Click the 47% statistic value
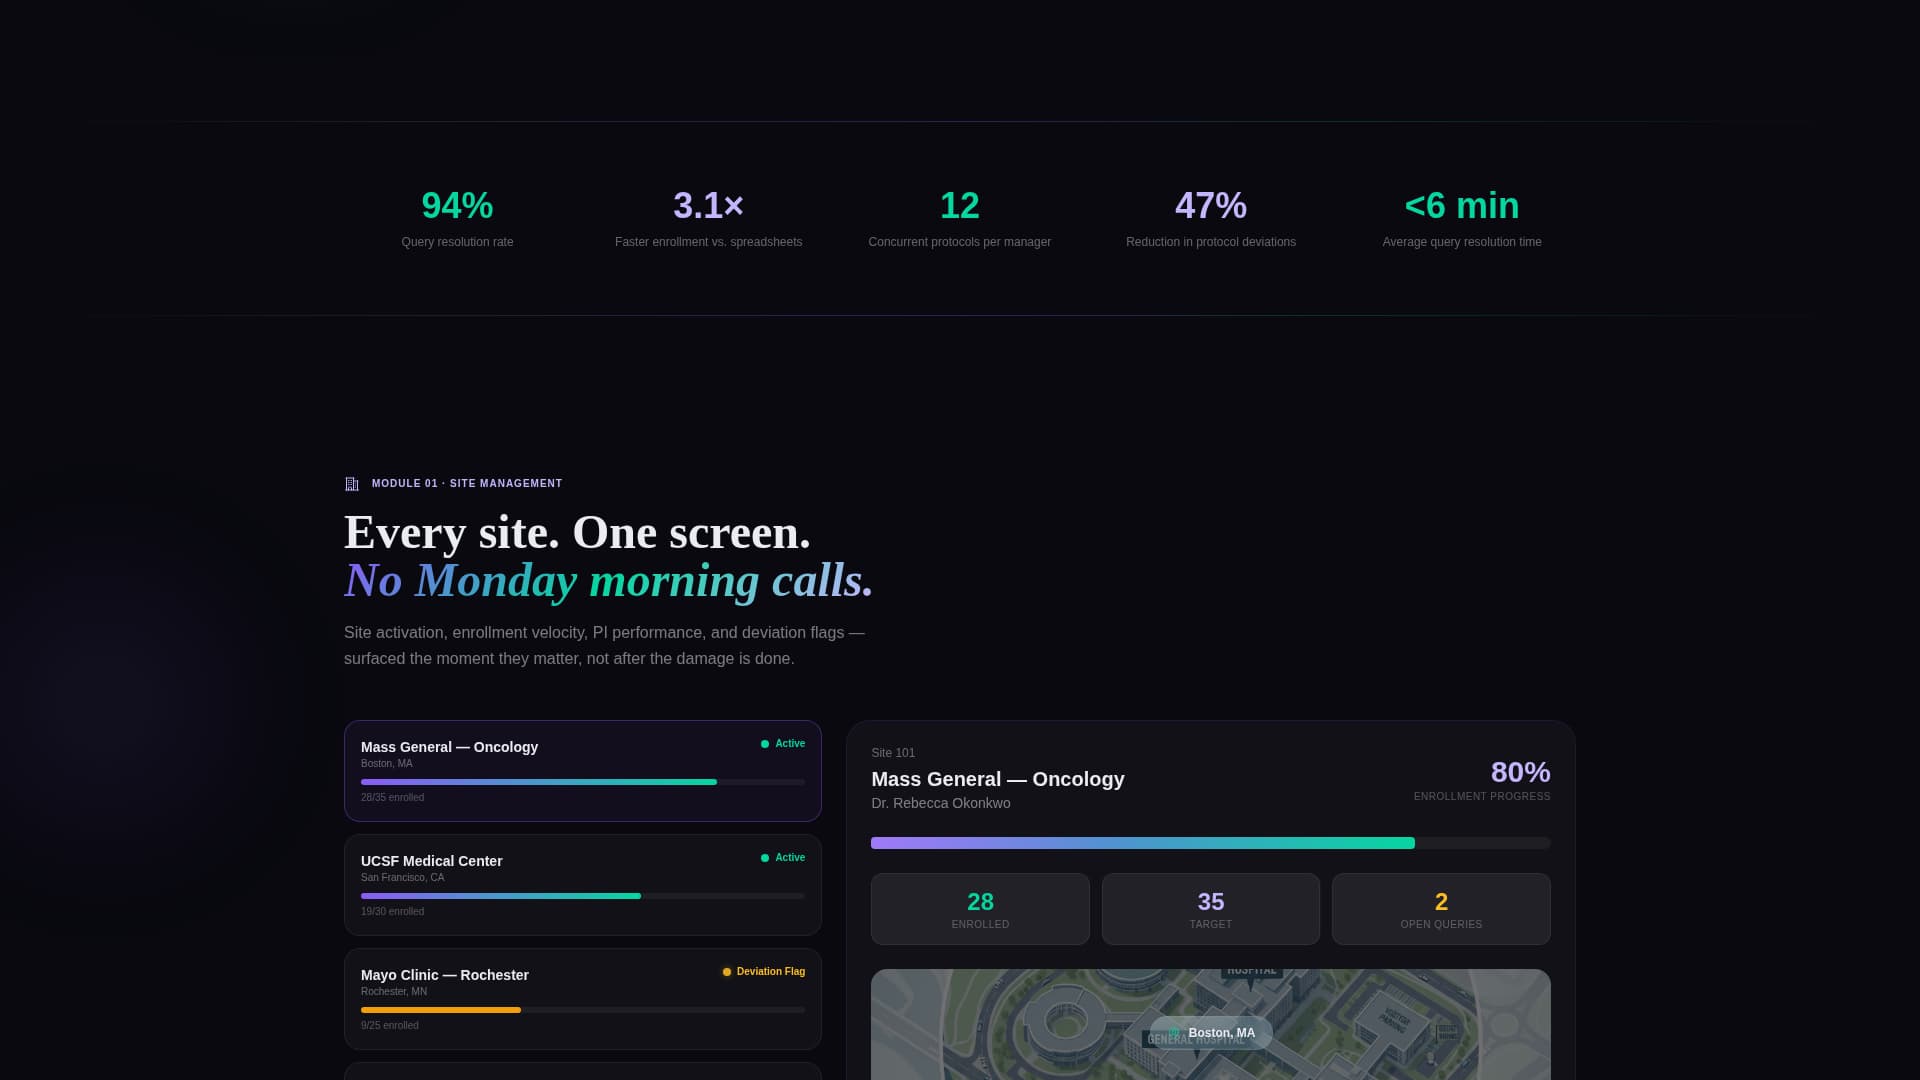Screen dimensions: 1920x1080 pos(1211,206)
